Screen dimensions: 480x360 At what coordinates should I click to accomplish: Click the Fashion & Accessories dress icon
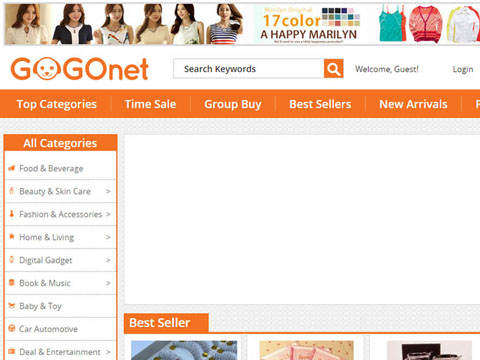[x=12, y=214]
